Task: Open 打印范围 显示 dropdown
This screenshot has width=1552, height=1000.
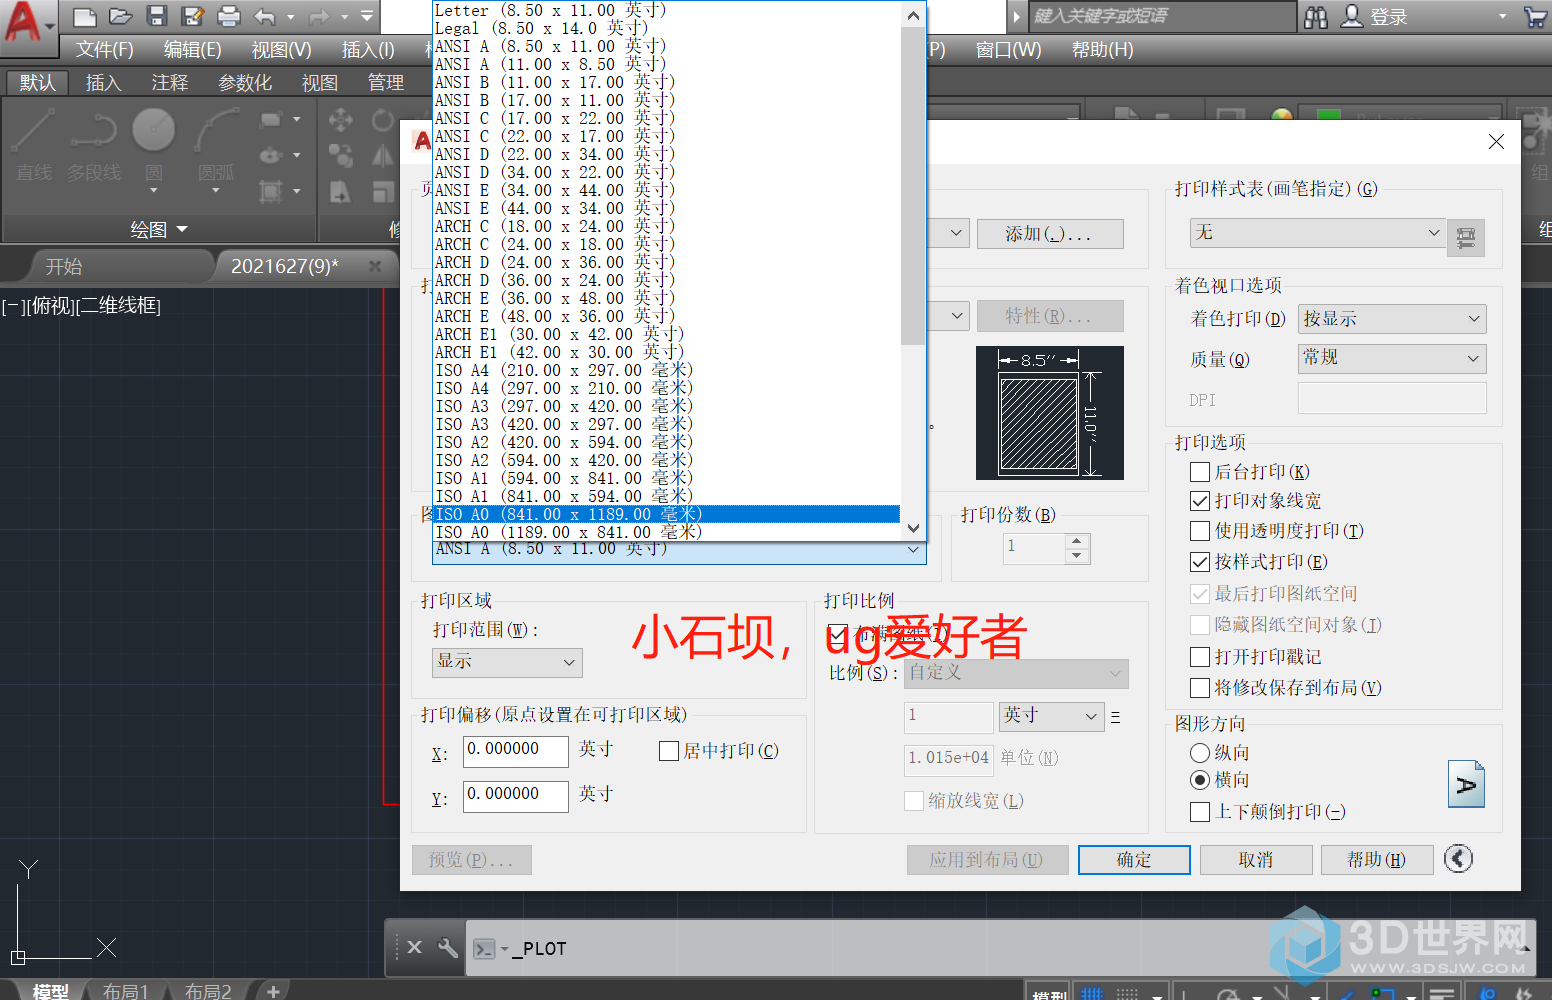Action: pos(507,661)
